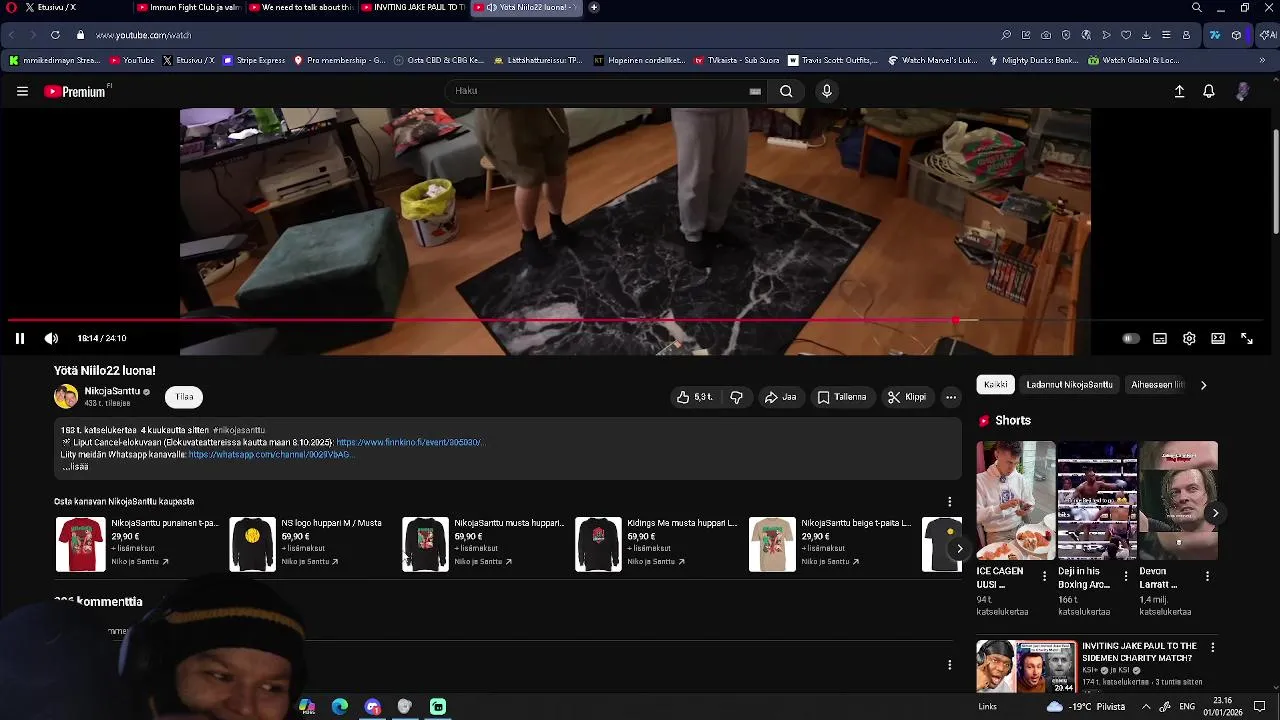Start voice search with the microphone icon
Image resolution: width=1280 pixels, height=720 pixels.
tap(826, 91)
